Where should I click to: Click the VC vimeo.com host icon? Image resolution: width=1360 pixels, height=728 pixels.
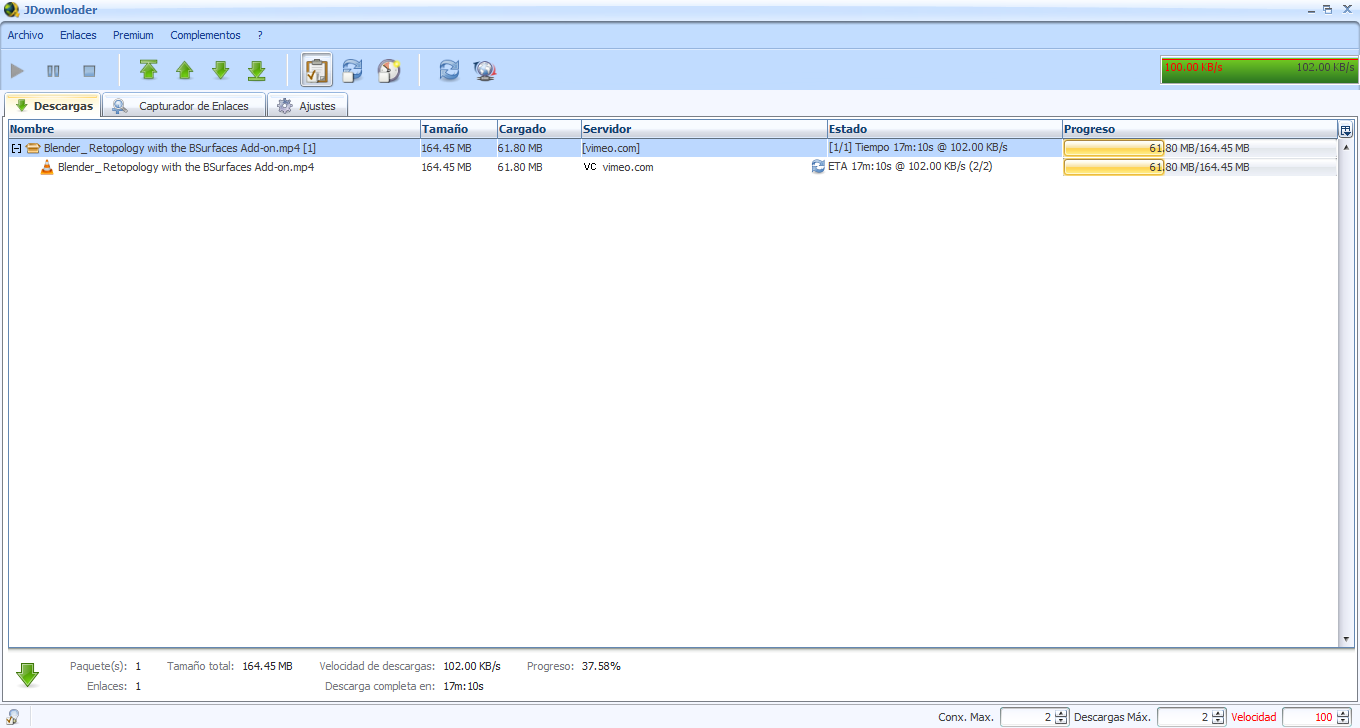[x=590, y=167]
